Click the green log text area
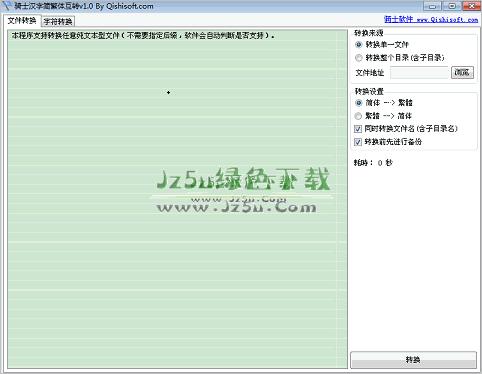The height and width of the screenshot is (374, 482). click(x=177, y=199)
